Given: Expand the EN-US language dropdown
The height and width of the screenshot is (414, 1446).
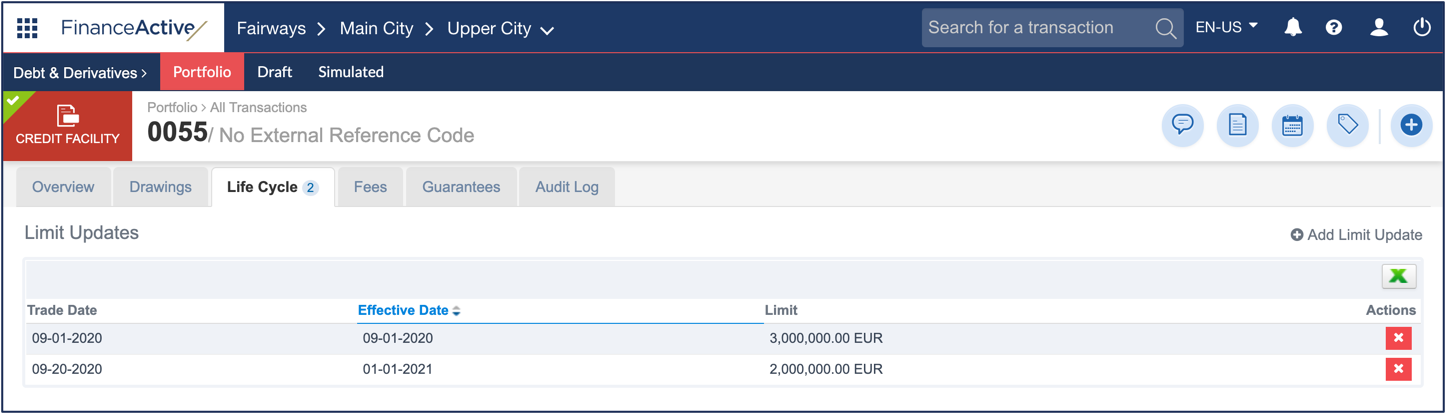Looking at the screenshot, I should pyautogui.click(x=1227, y=28).
